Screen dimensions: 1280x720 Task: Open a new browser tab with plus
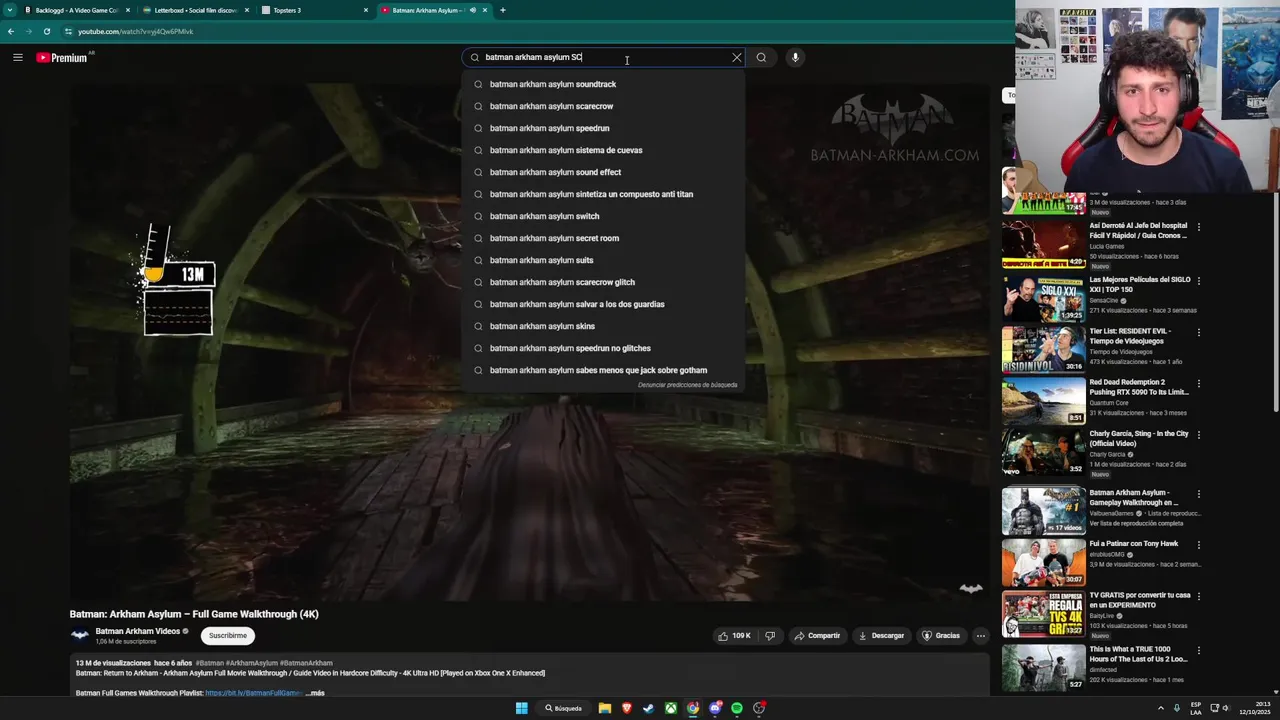(x=502, y=10)
